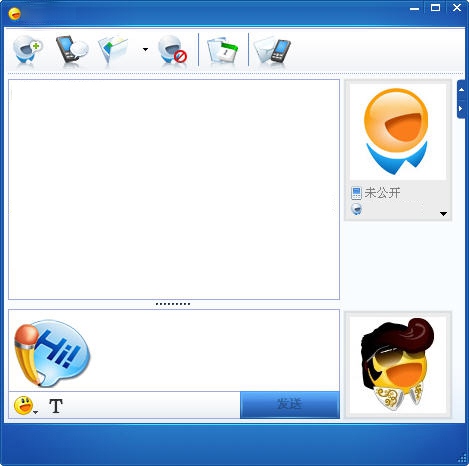Expand the contact info dropdown arrow
This screenshot has height=466, width=469.
(x=443, y=214)
